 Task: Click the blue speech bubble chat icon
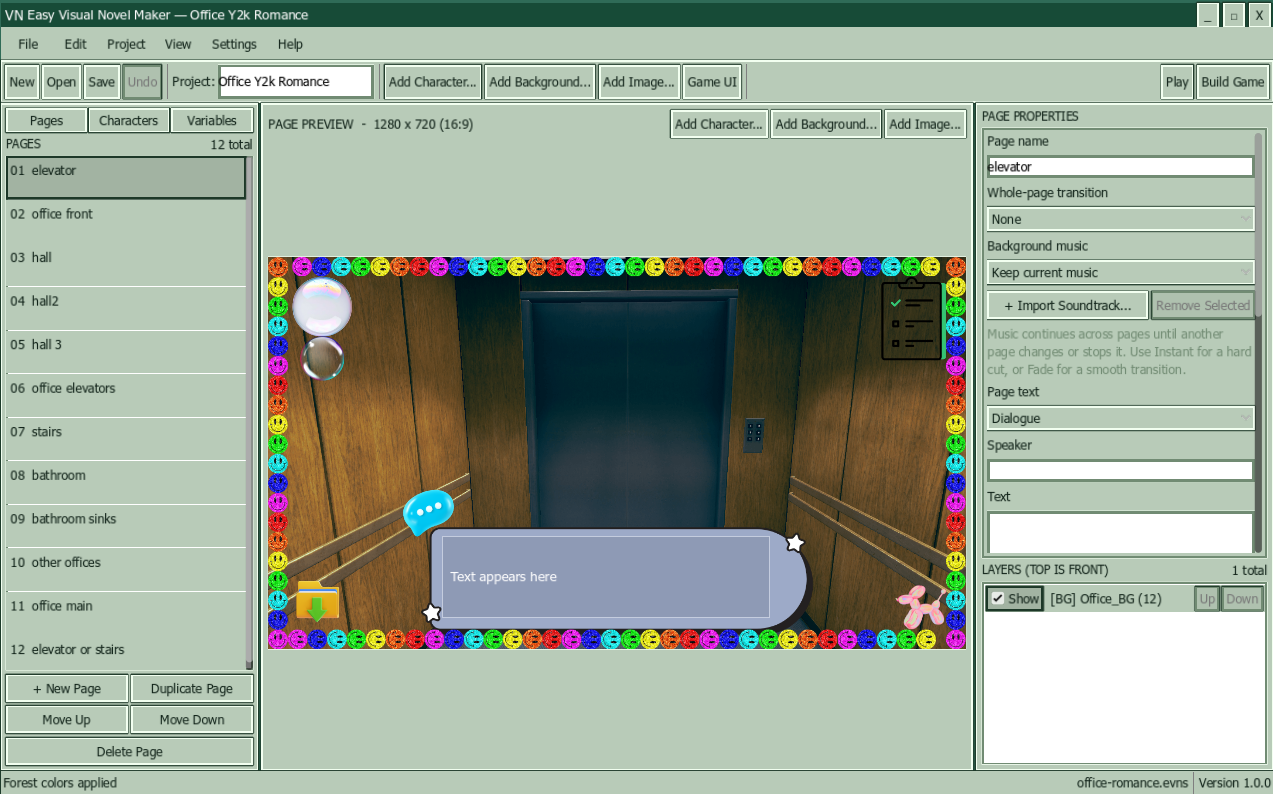[x=429, y=511]
